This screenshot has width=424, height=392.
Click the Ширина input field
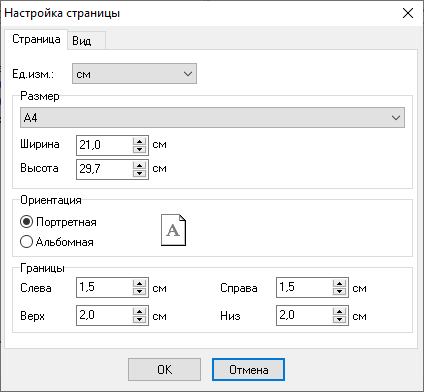[x=105, y=145]
